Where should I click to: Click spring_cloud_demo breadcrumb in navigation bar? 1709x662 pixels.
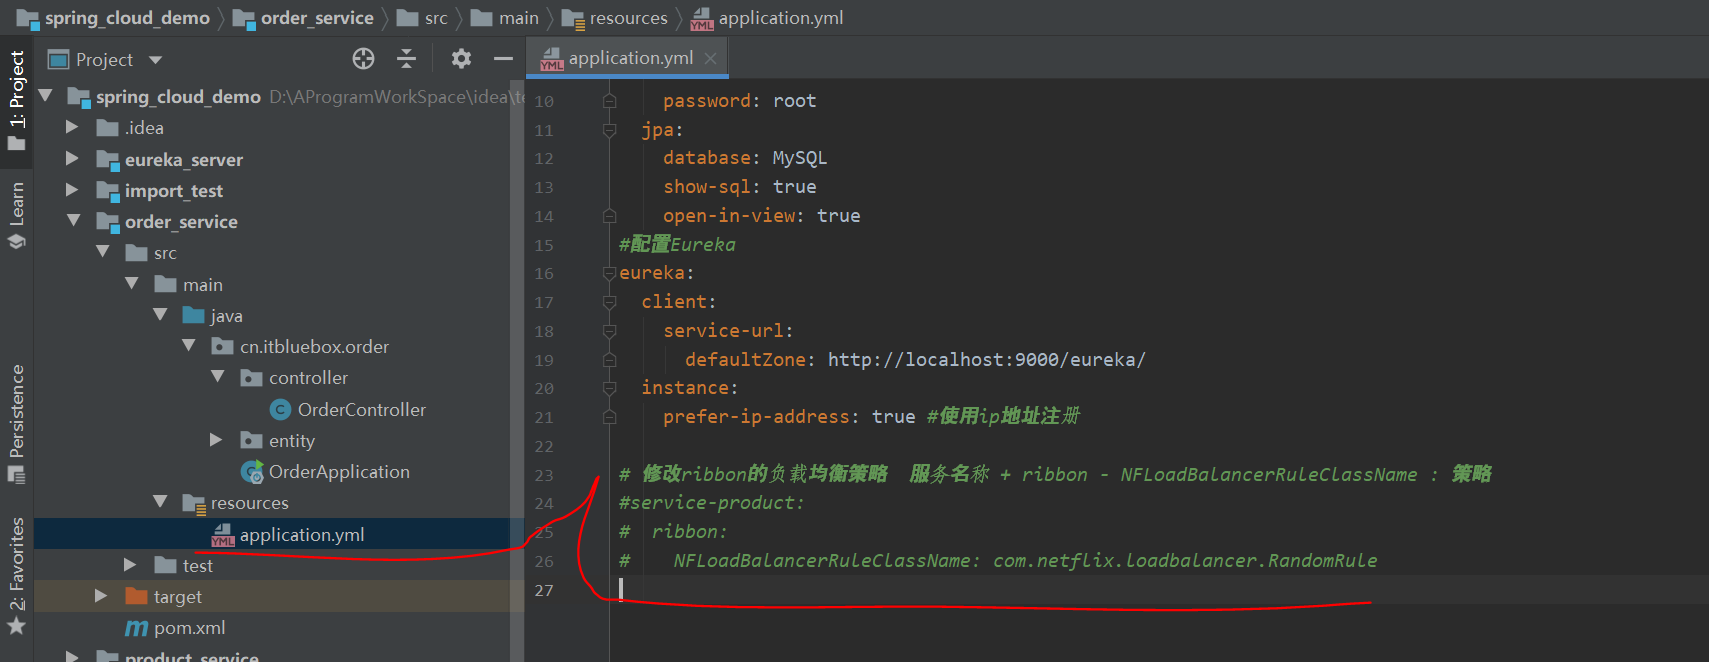coord(113,18)
